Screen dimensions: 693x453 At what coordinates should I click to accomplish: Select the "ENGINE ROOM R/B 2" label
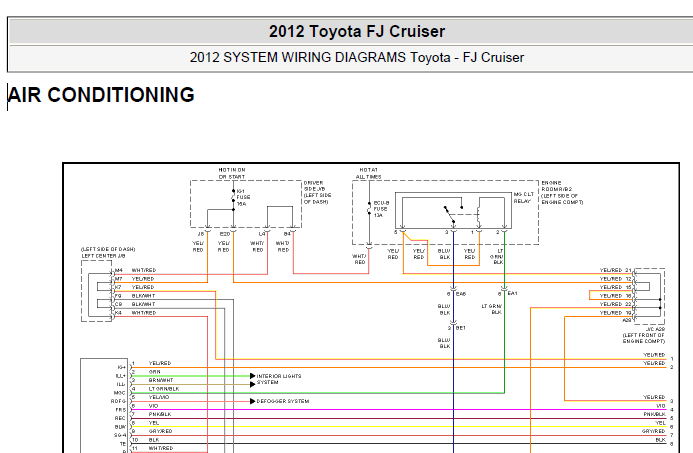557,186
